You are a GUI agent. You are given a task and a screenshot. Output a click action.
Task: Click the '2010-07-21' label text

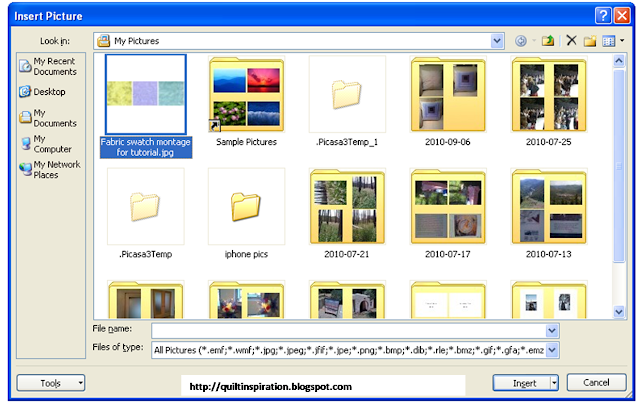(347, 254)
